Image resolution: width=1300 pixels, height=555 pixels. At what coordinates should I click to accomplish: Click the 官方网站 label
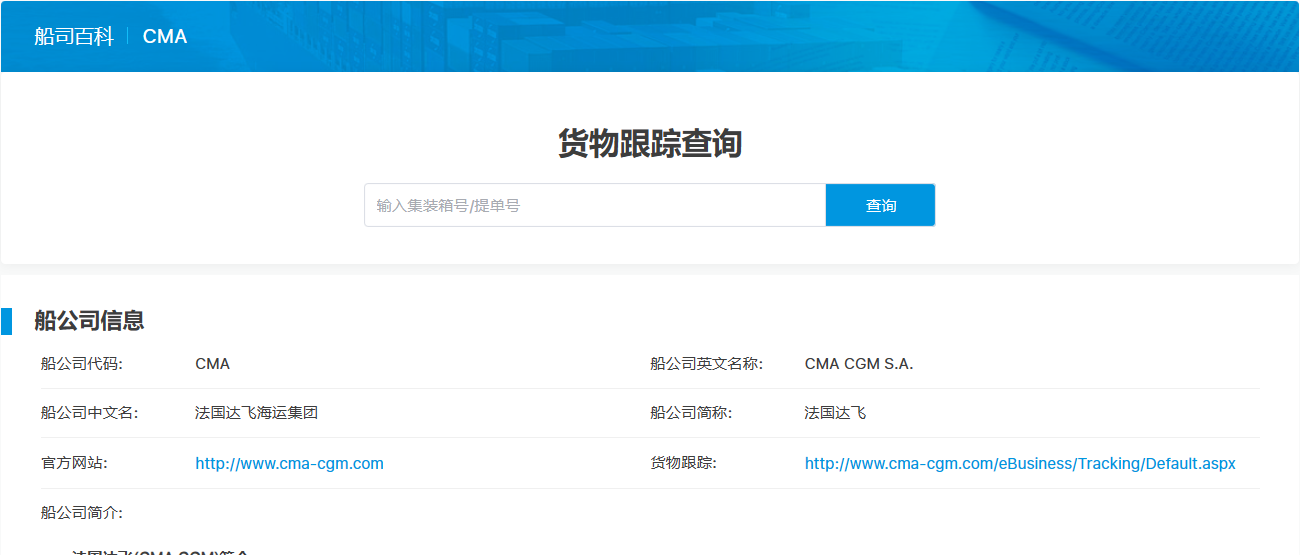click(74, 463)
